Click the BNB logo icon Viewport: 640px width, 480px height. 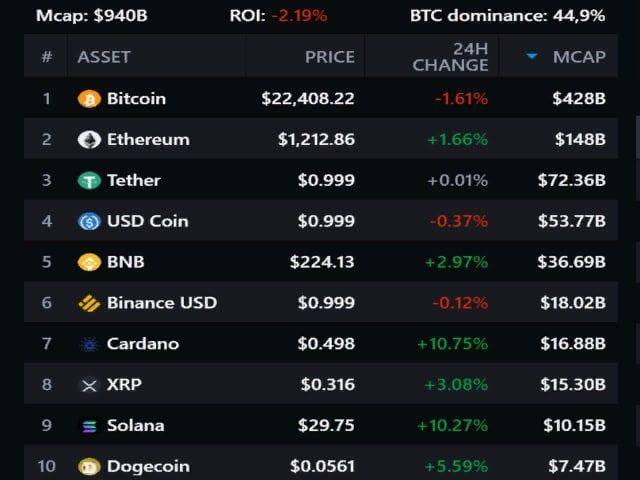[89, 263]
